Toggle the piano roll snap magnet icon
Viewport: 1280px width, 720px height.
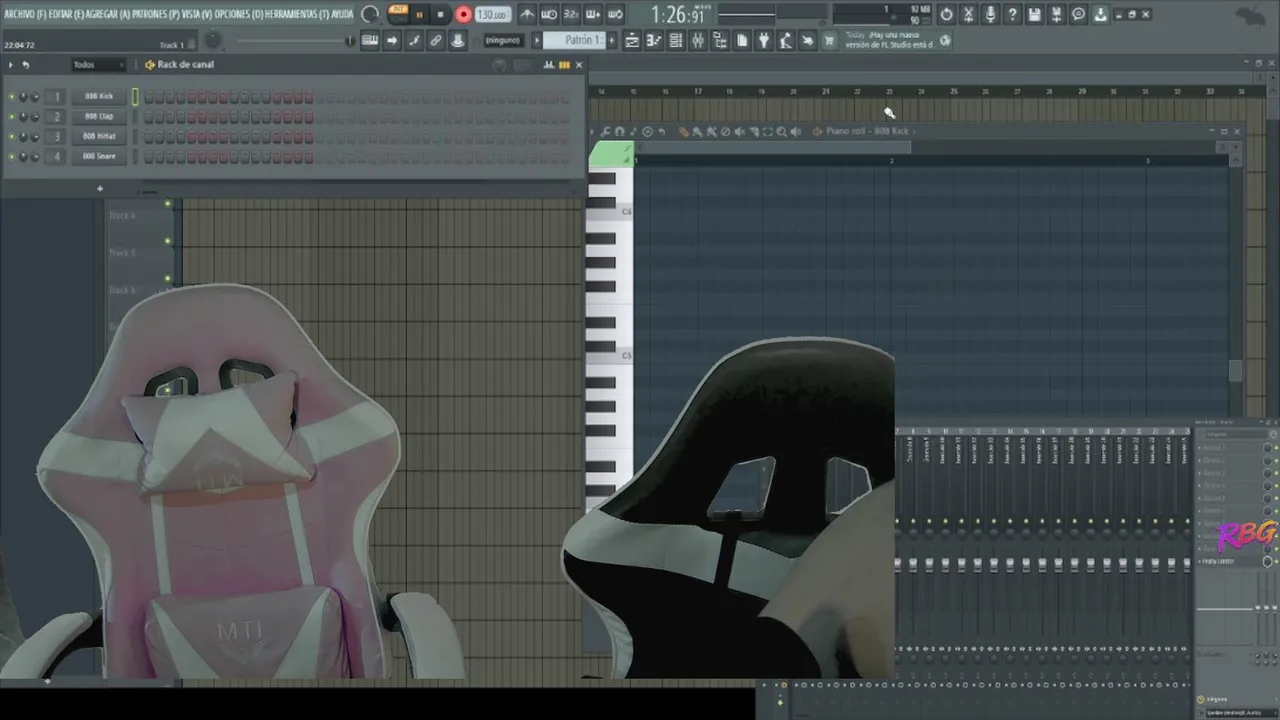pyautogui.click(x=619, y=131)
